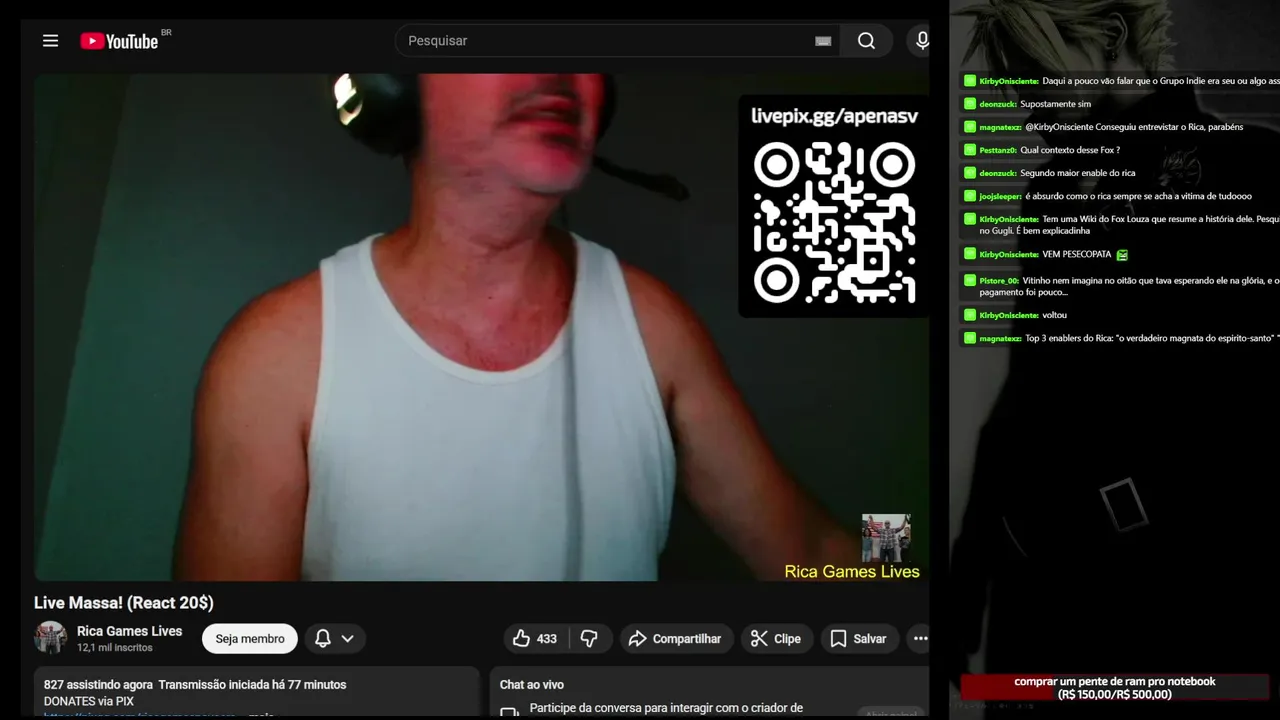Toggle notification bell for the channel

click(x=323, y=638)
